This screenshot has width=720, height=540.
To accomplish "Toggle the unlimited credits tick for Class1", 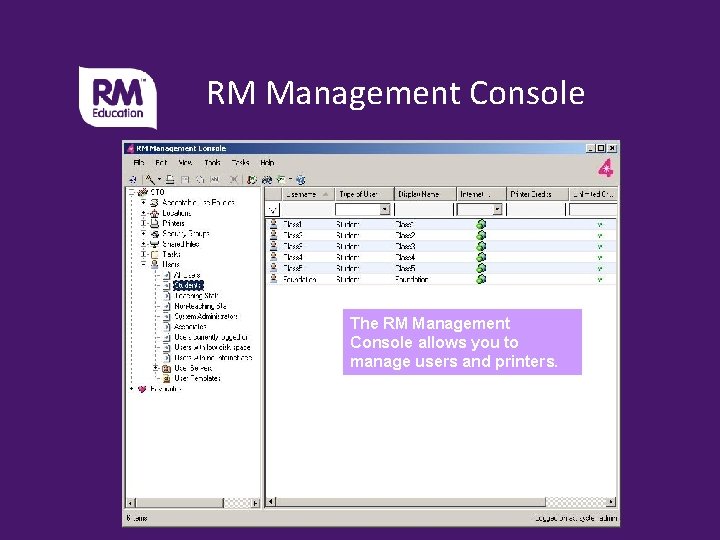I will [600, 225].
